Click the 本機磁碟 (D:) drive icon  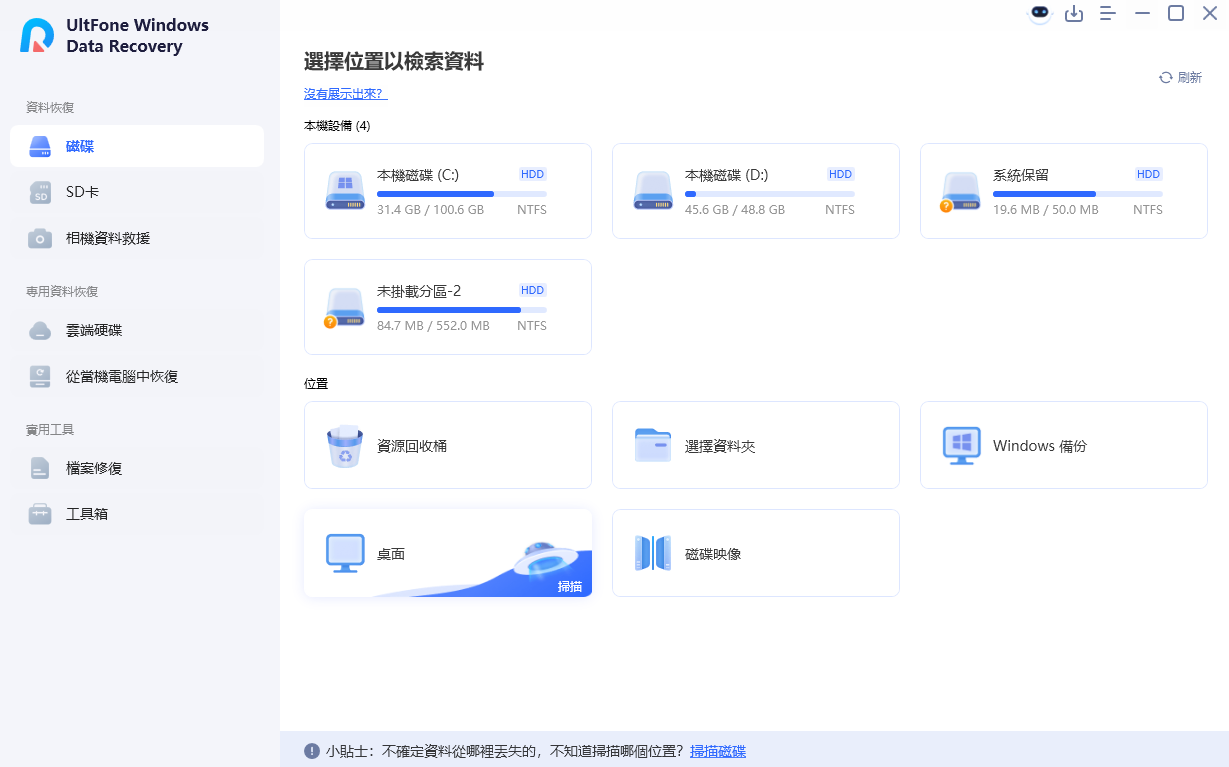click(653, 190)
